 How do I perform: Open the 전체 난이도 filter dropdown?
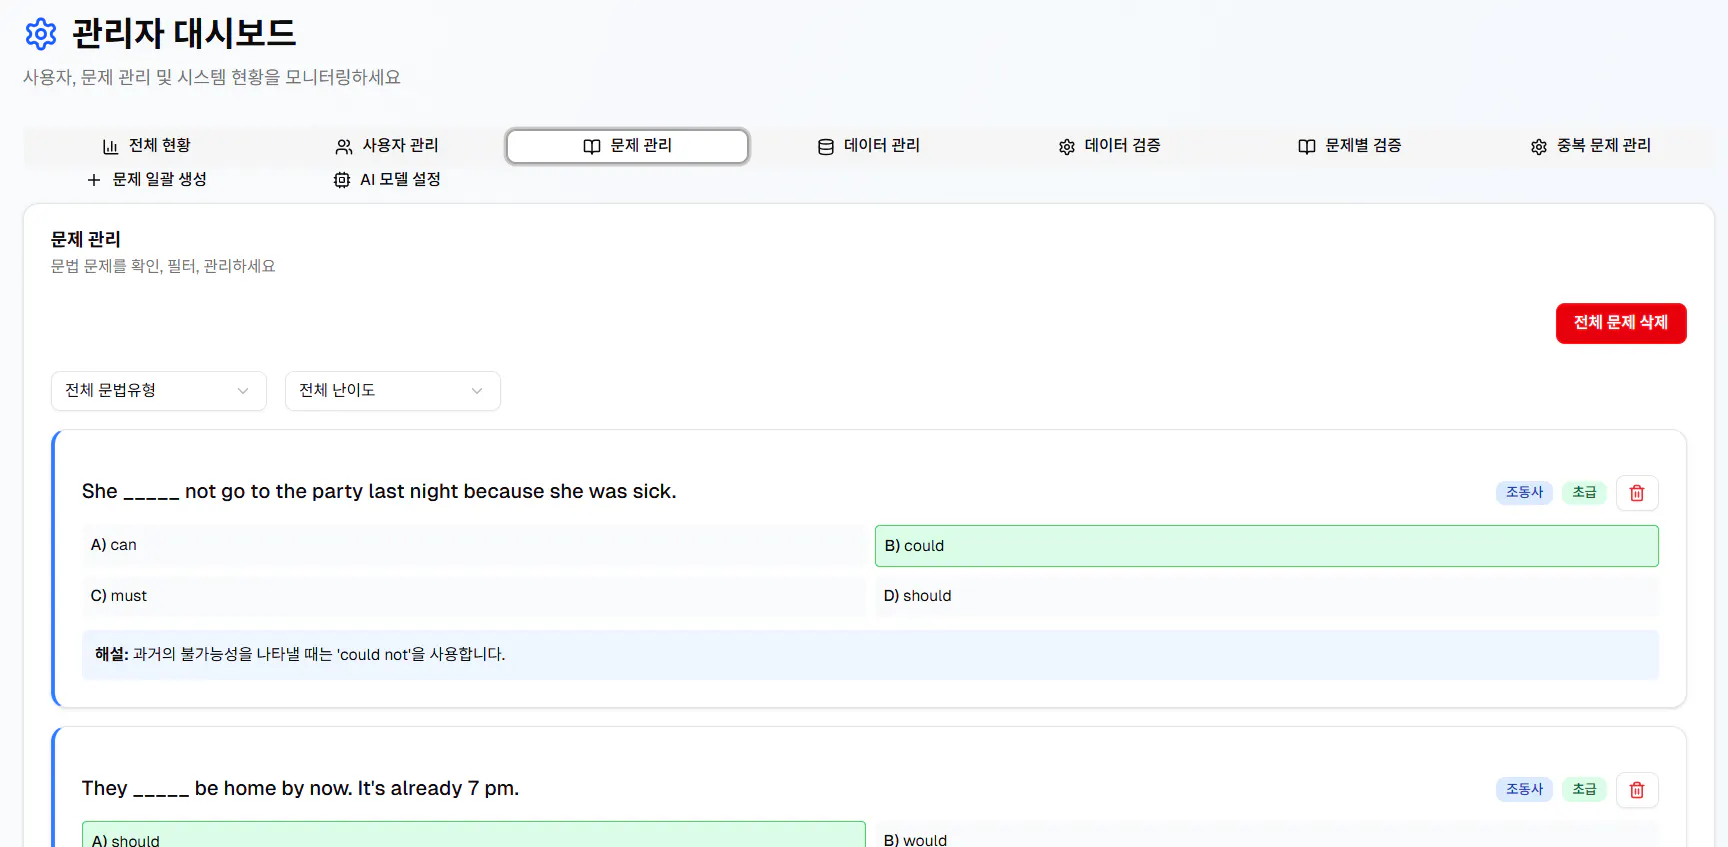click(393, 391)
